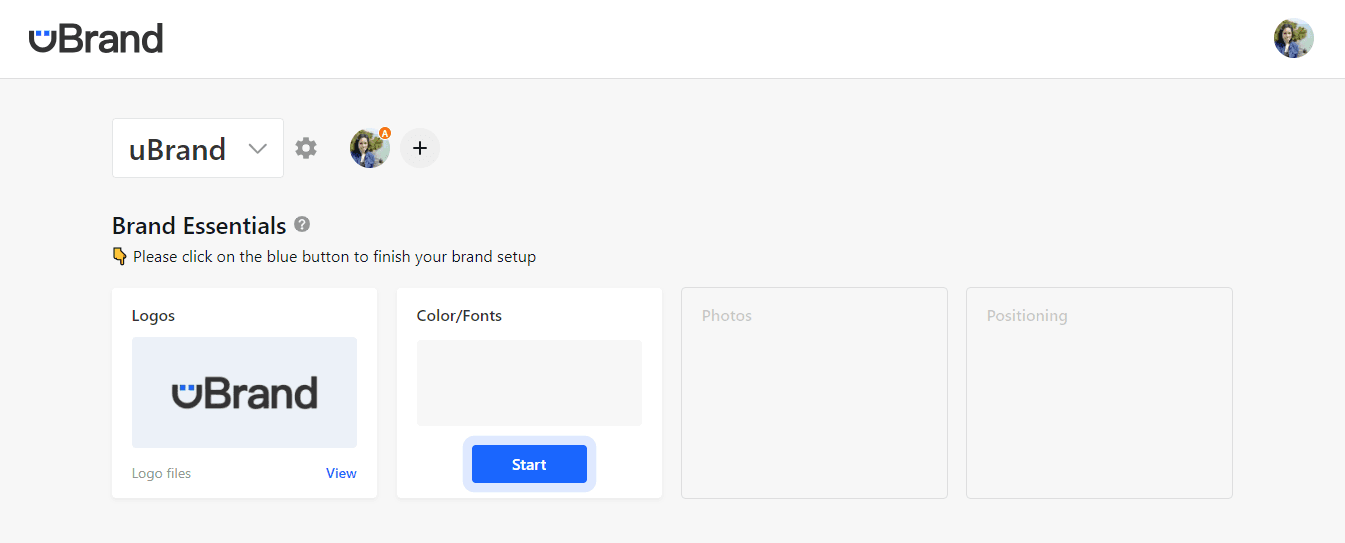Click the chevron arrow in brand selector
The height and width of the screenshot is (543, 1345).
[257, 149]
